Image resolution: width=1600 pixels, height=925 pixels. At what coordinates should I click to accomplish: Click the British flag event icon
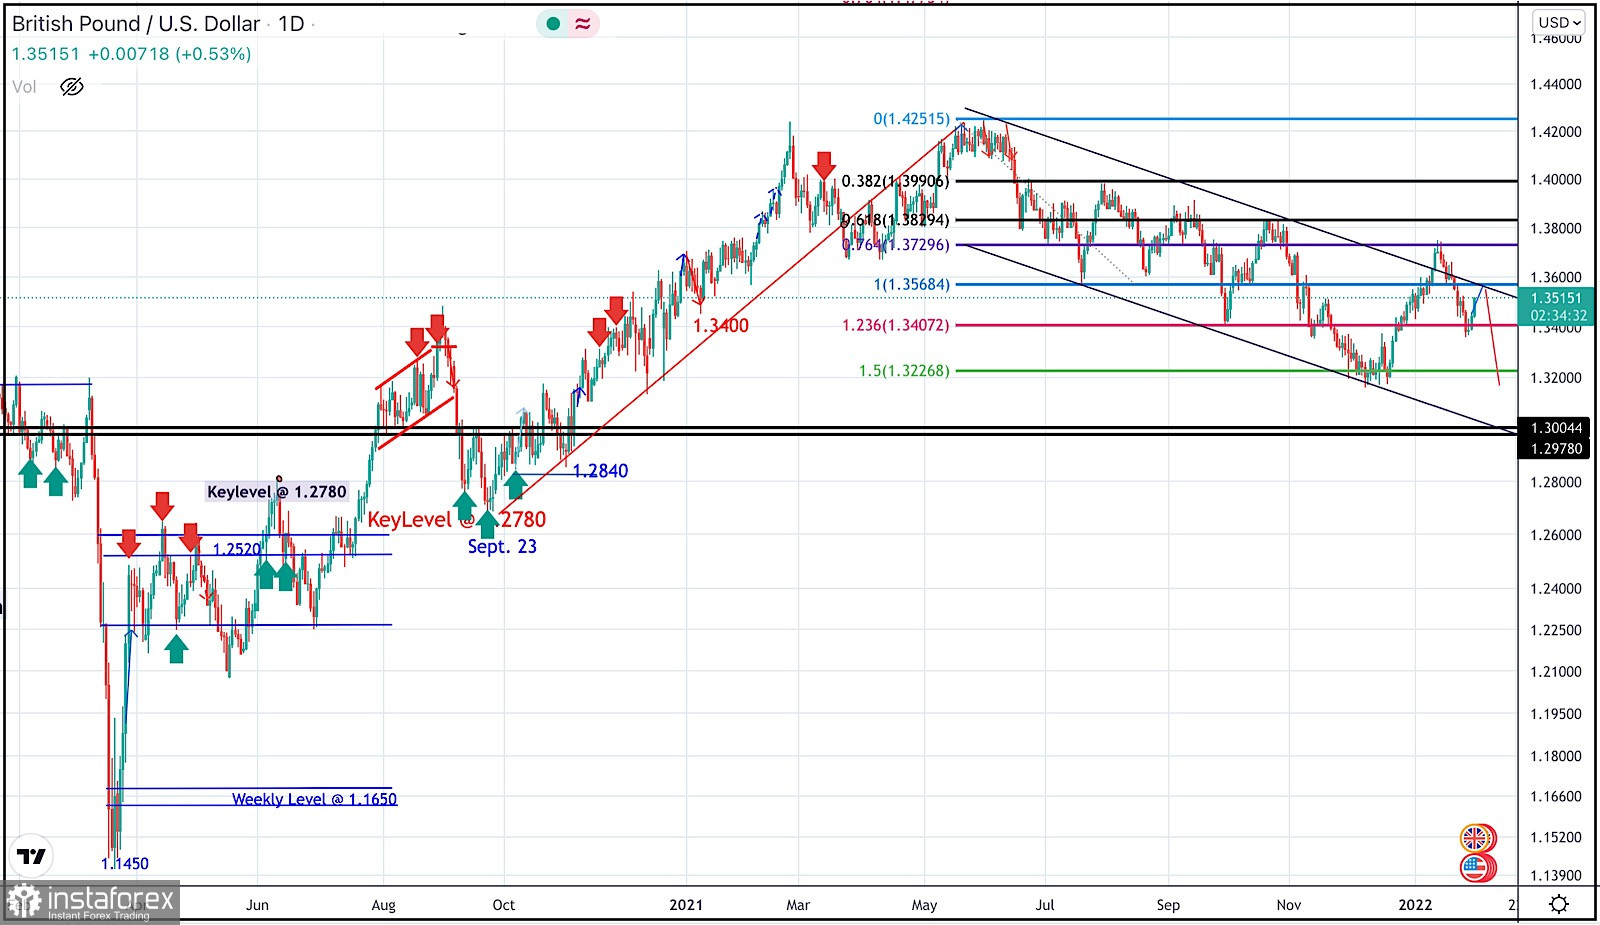(x=1476, y=837)
